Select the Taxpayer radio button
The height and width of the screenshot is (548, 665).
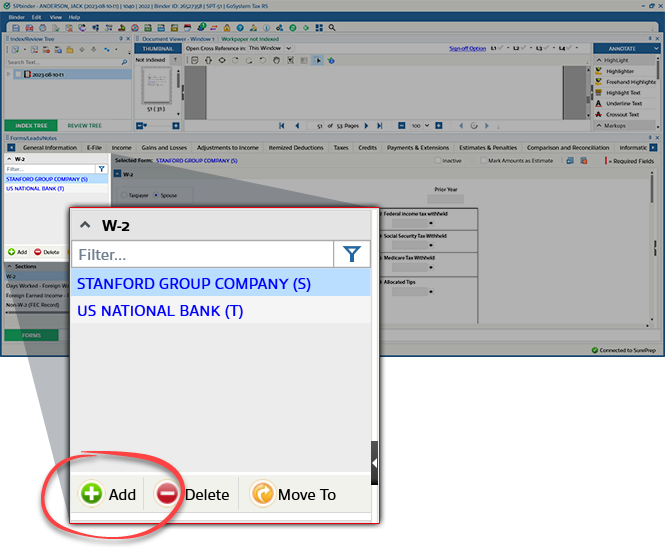point(124,195)
